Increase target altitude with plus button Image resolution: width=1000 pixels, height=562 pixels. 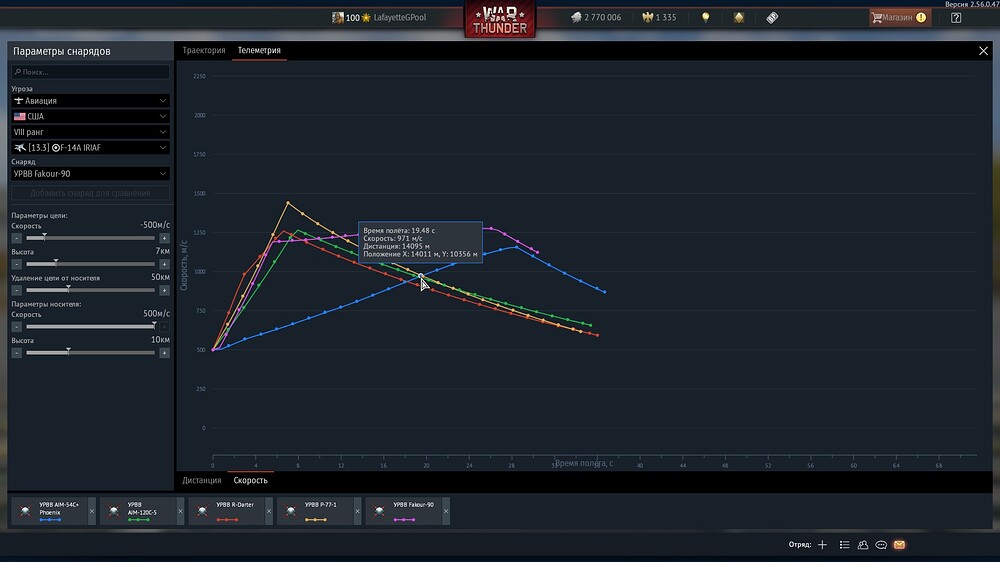pos(165,264)
